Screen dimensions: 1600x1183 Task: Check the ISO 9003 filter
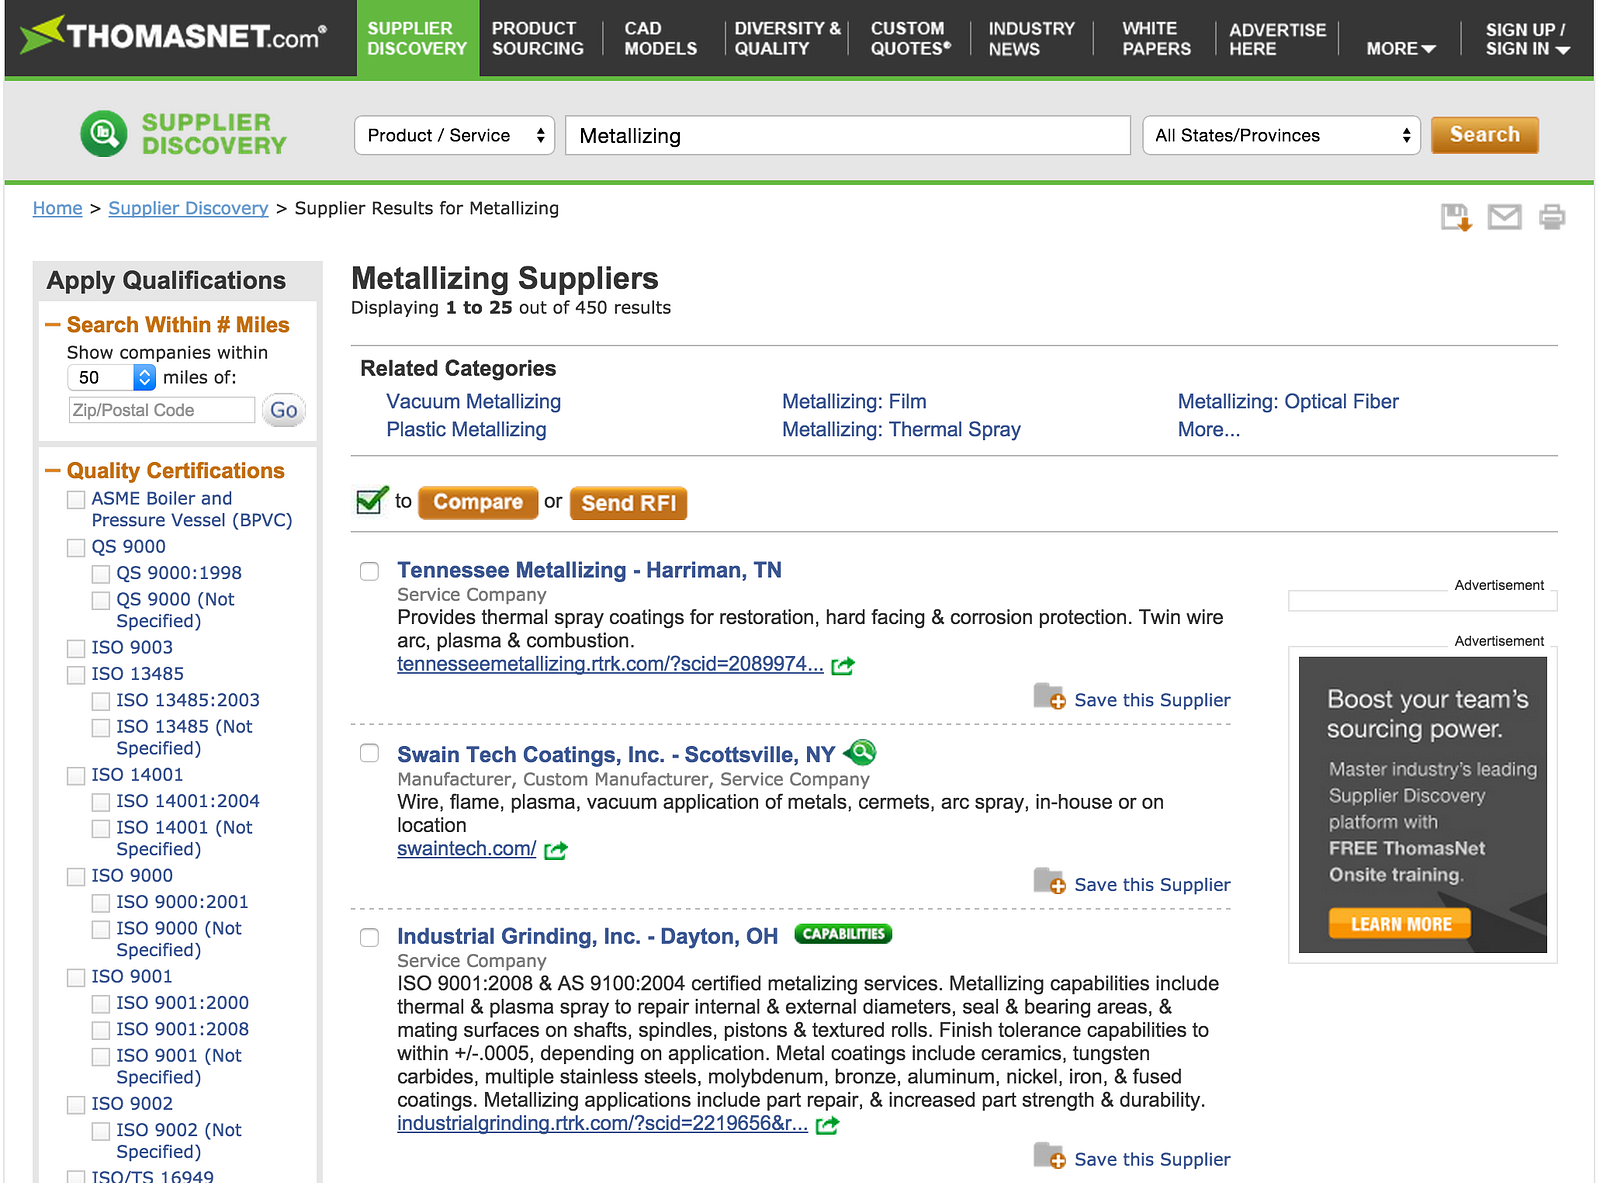point(76,648)
